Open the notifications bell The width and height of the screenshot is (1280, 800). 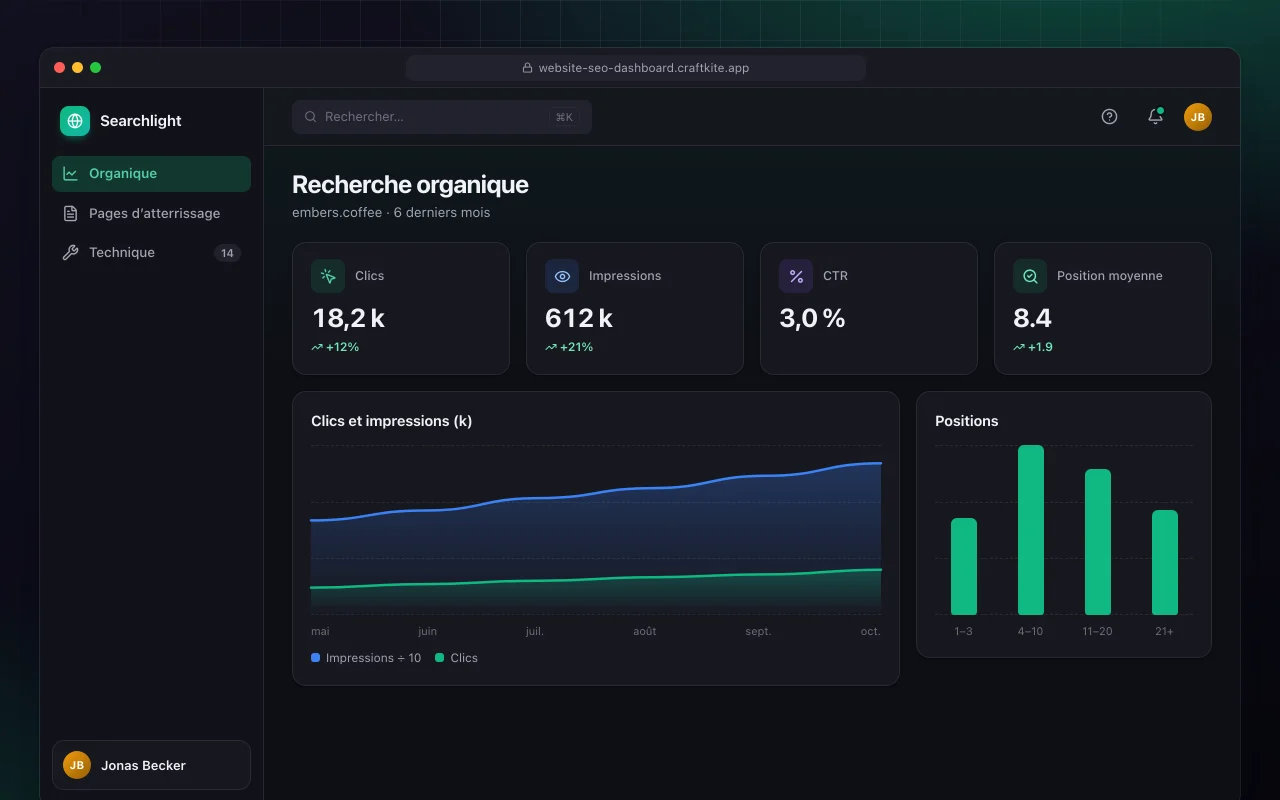[1155, 117]
